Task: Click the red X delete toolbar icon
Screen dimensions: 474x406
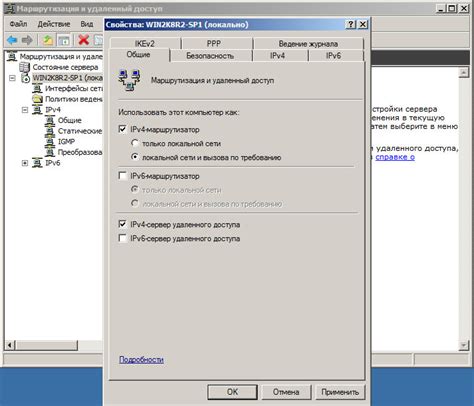Action: click(x=83, y=40)
